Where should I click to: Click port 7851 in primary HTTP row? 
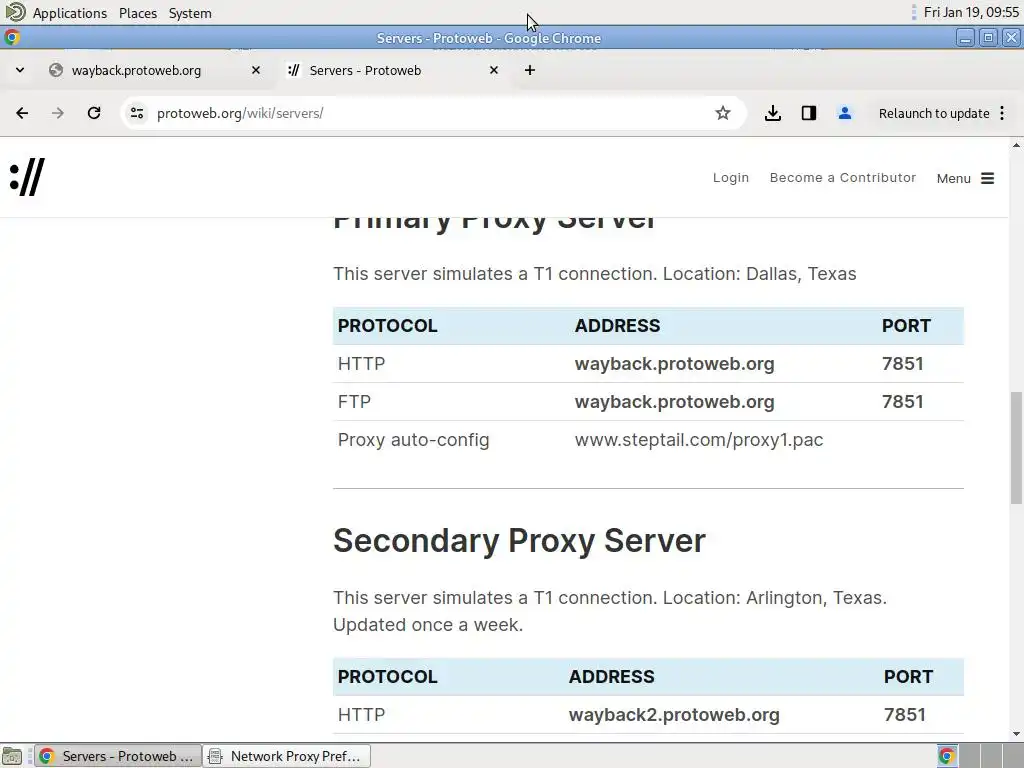point(903,364)
